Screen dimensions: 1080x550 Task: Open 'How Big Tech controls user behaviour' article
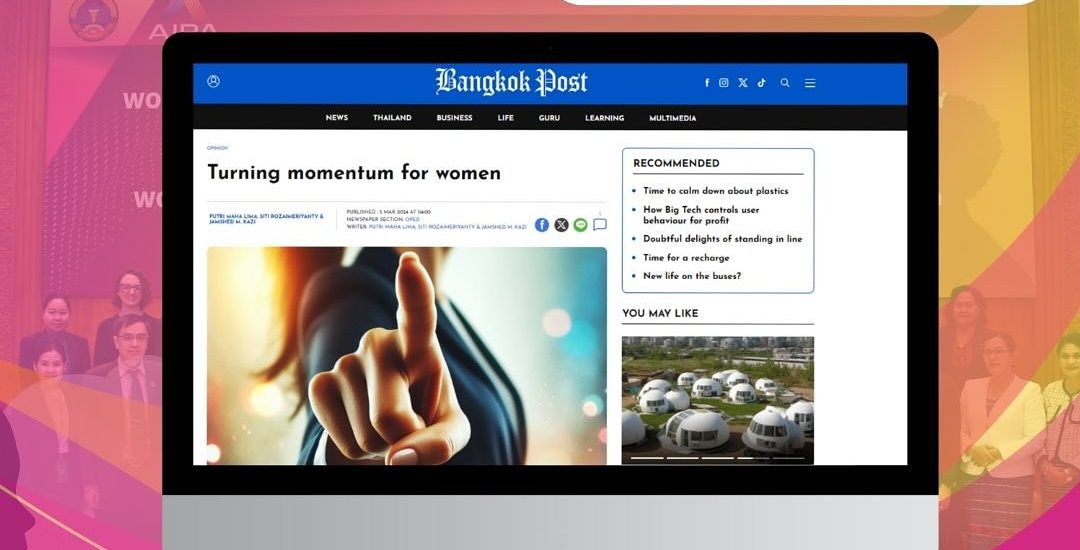click(x=701, y=215)
